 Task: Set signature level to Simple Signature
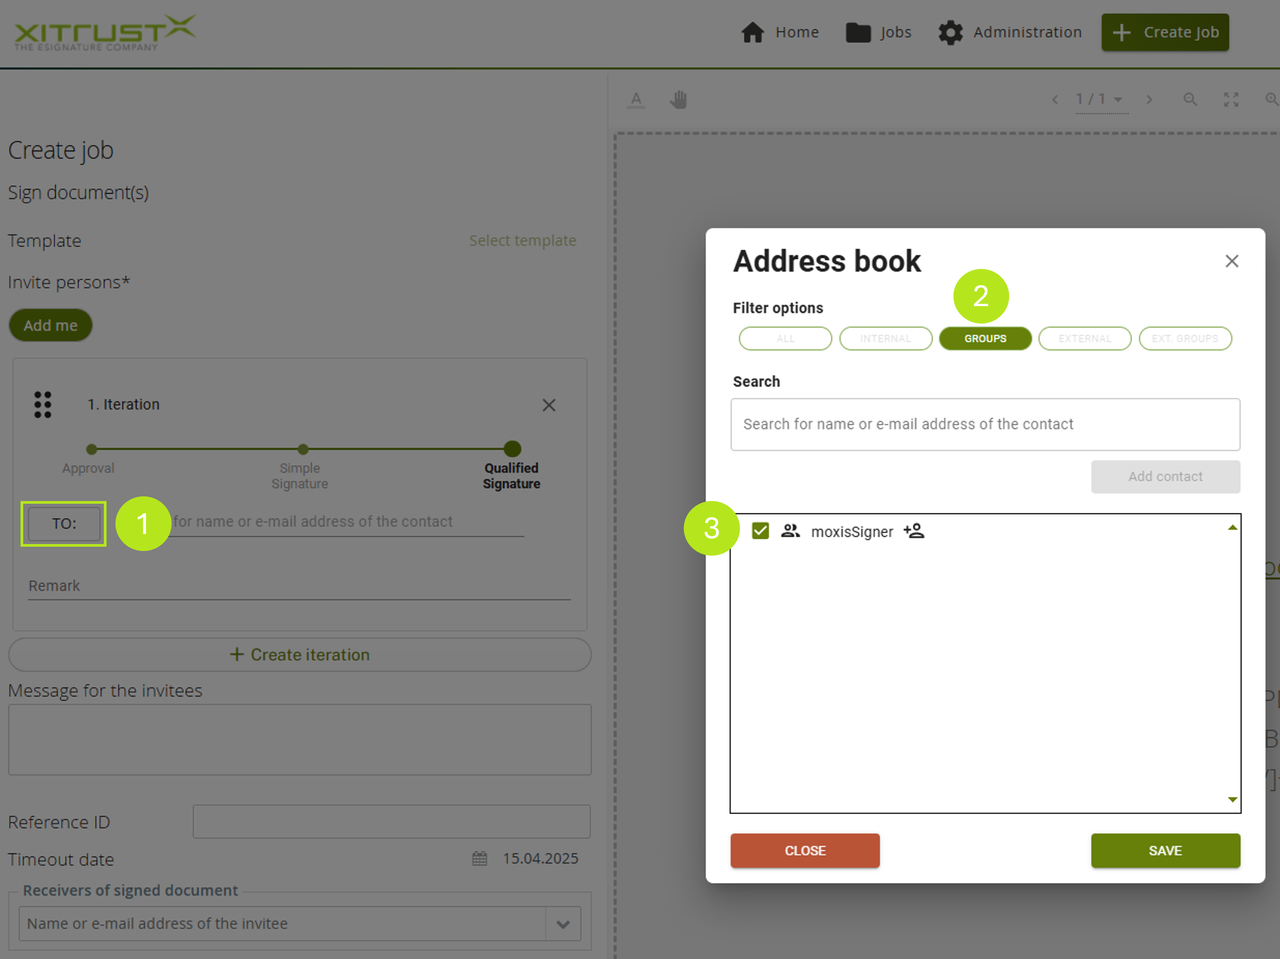(x=303, y=450)
